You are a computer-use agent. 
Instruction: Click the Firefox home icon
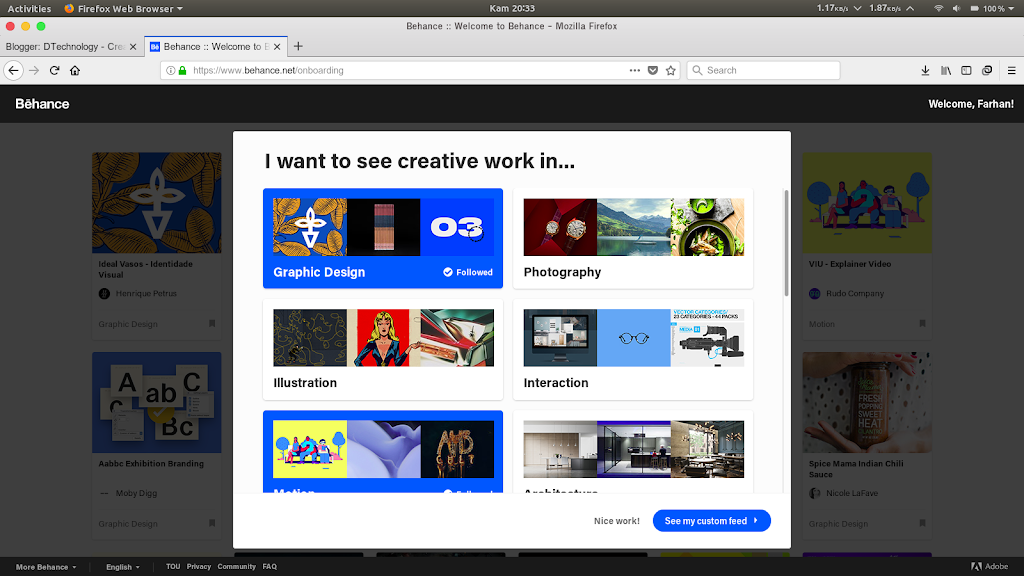click(x=75, y=70)
